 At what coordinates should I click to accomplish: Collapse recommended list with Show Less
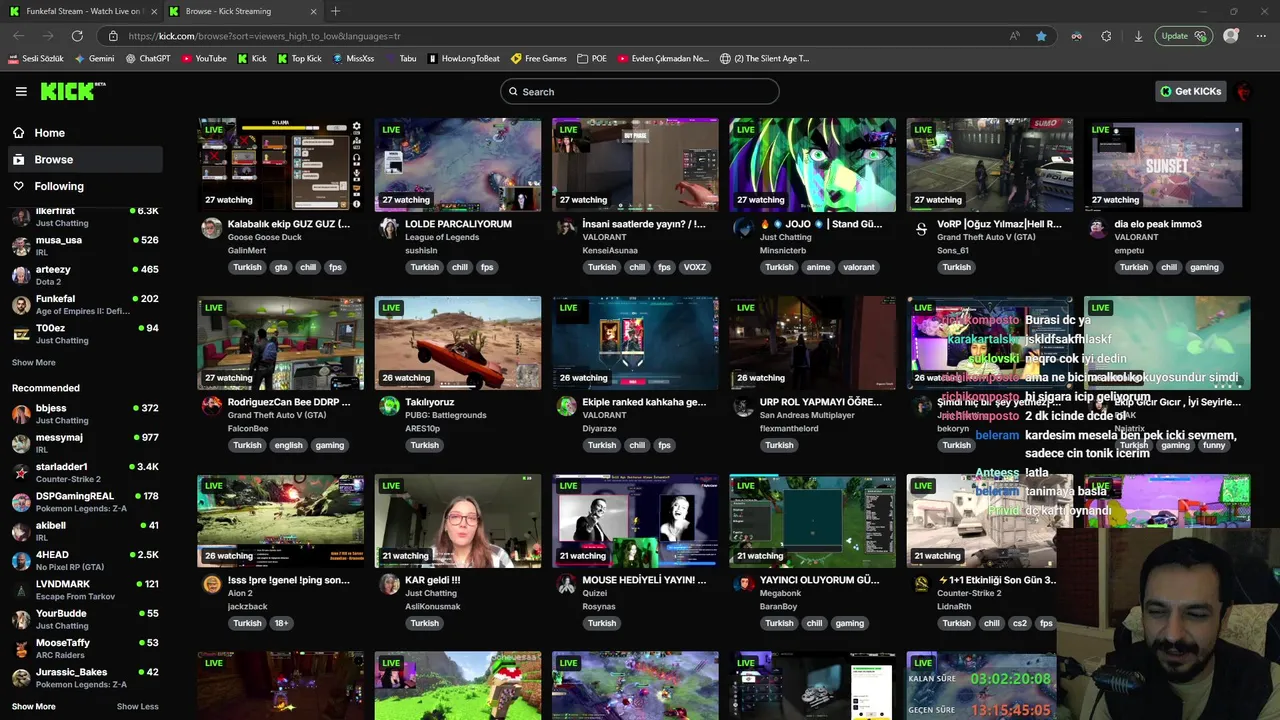137,706
